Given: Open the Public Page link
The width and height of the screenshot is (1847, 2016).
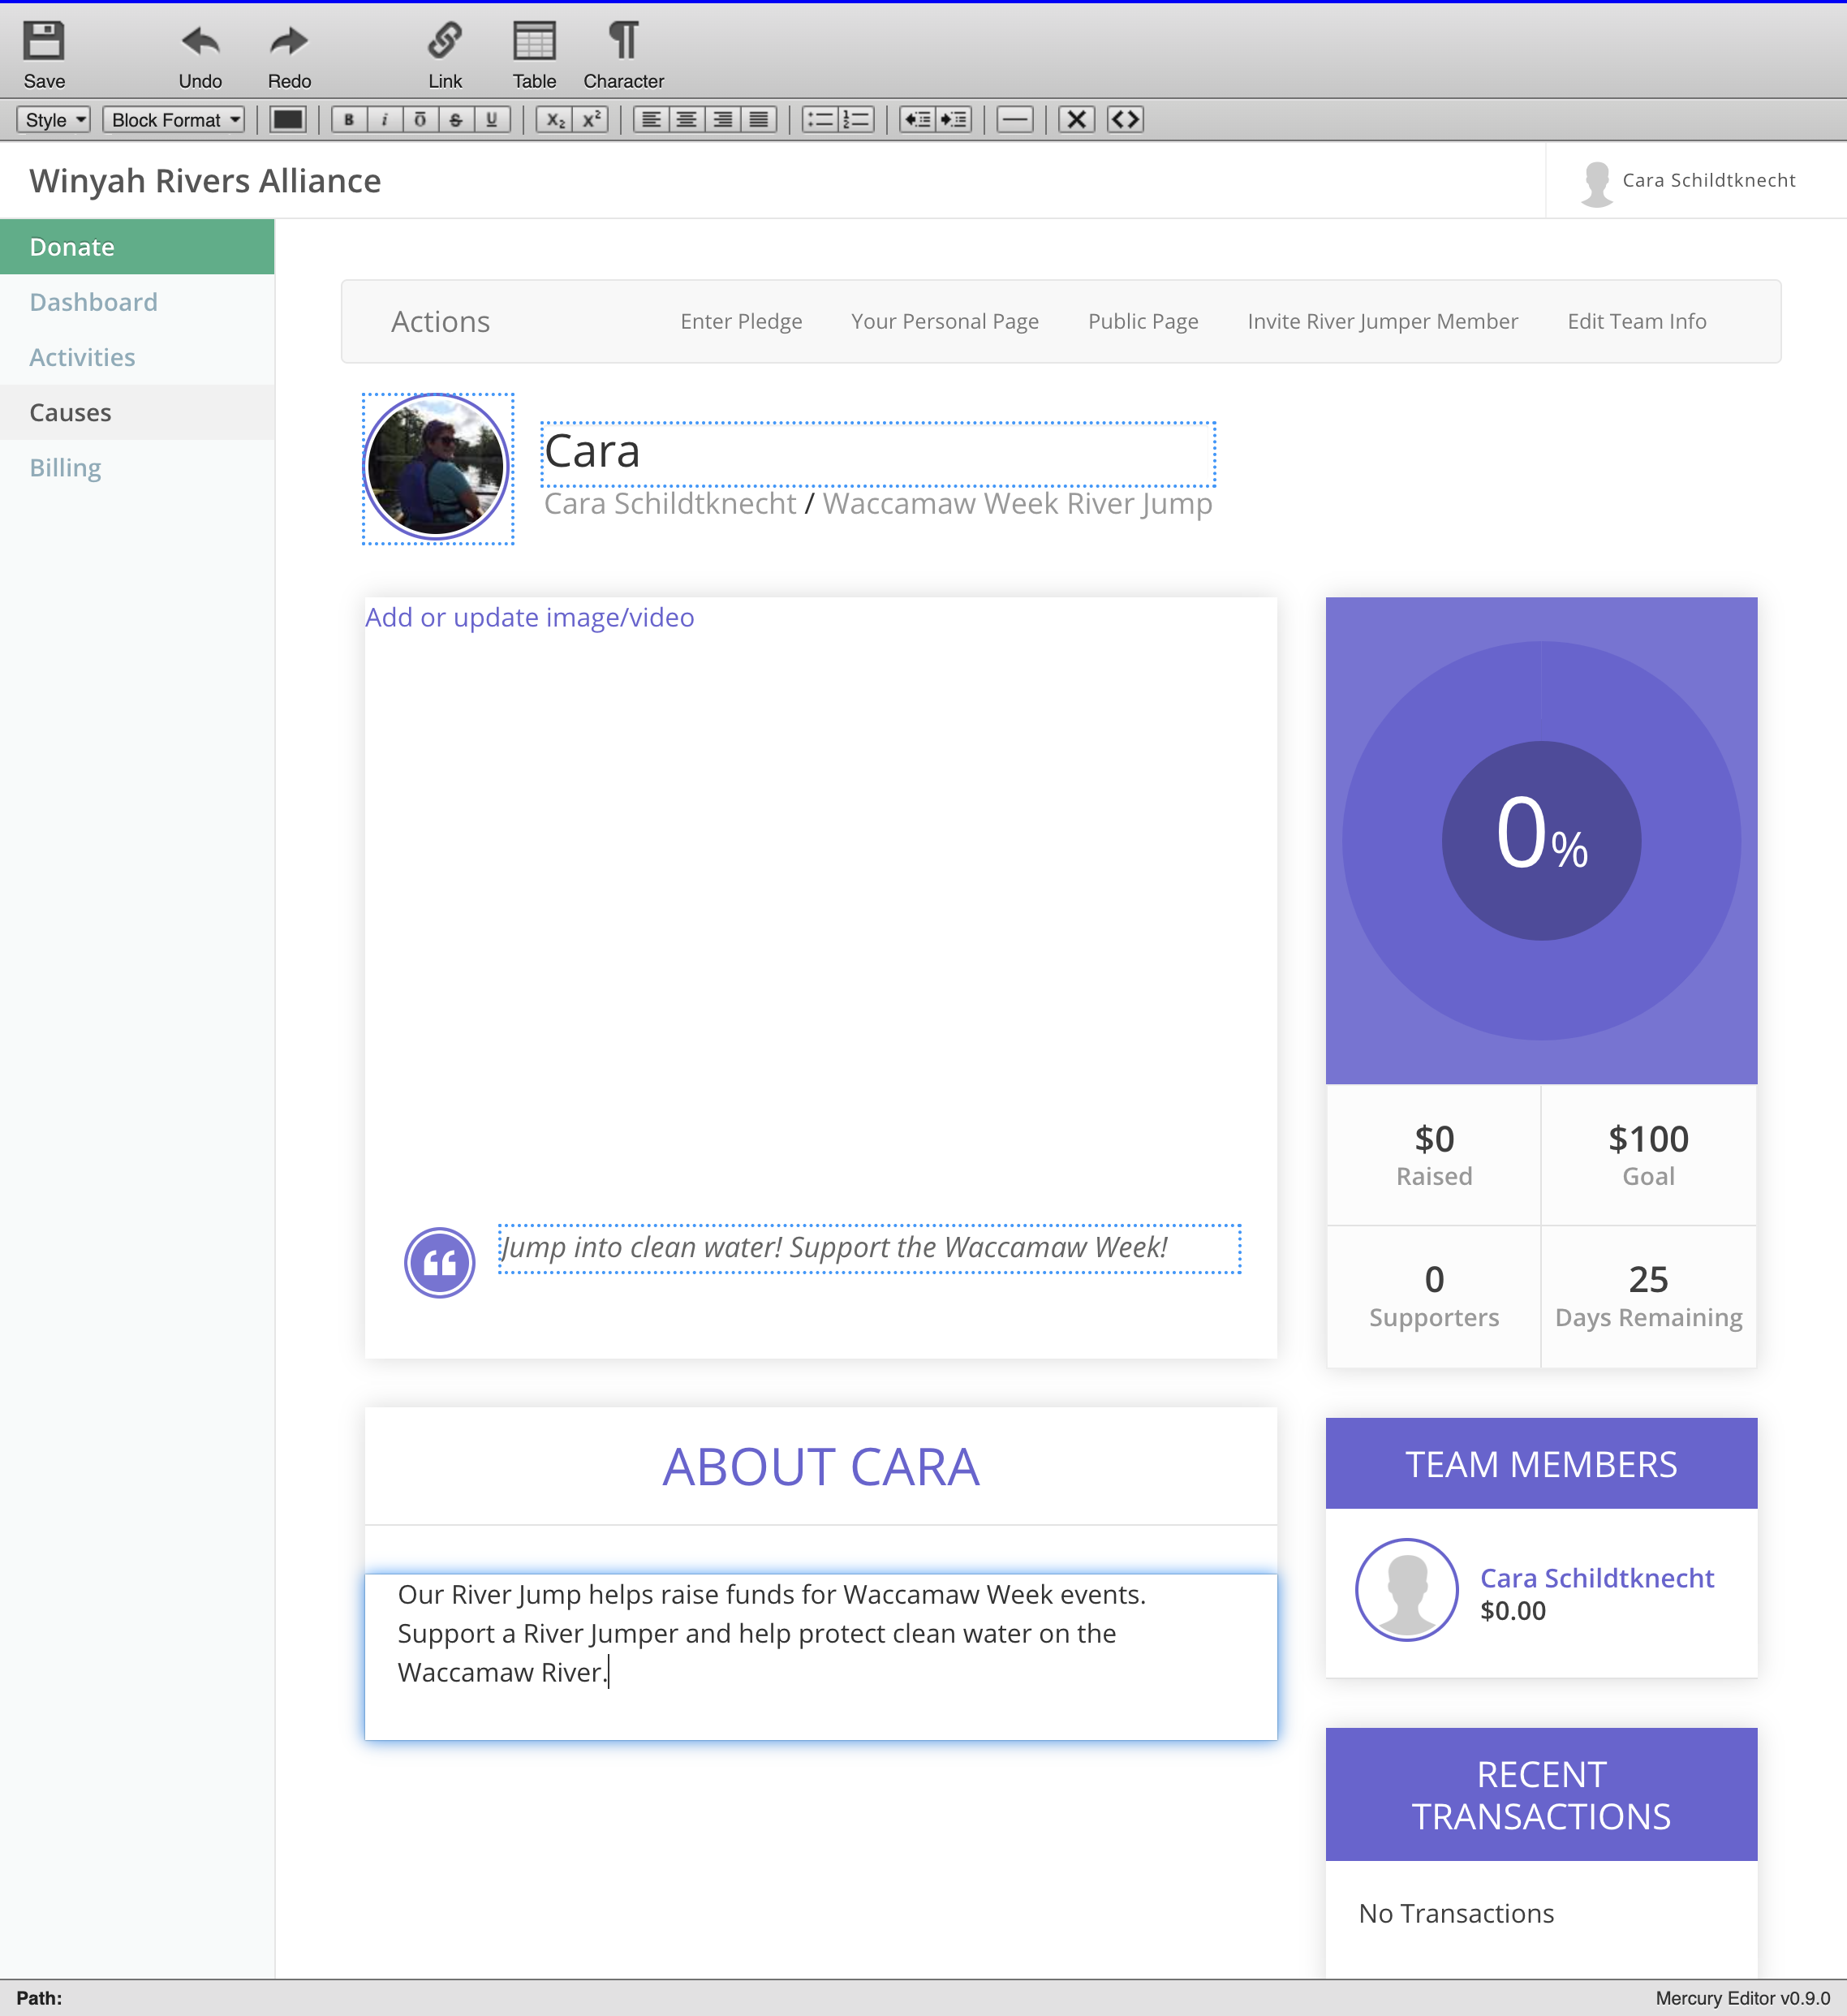Looking at the screenshot, I should 1143,321.
